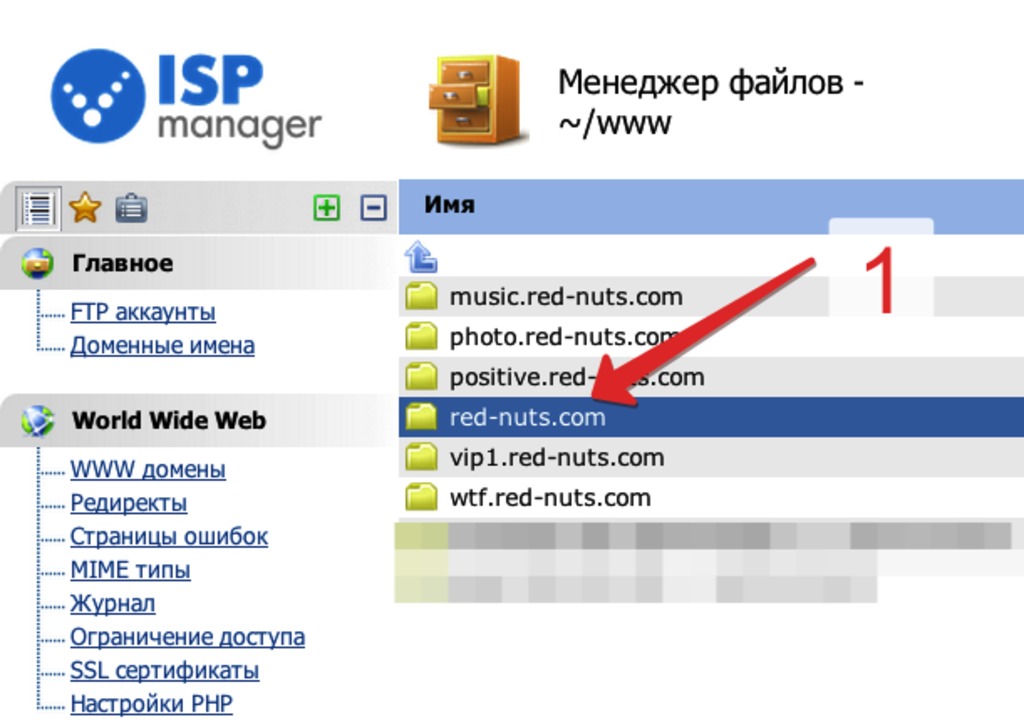Click the file manager cabinet icon
Viewport: 1024px width, 727px height.
477,99
